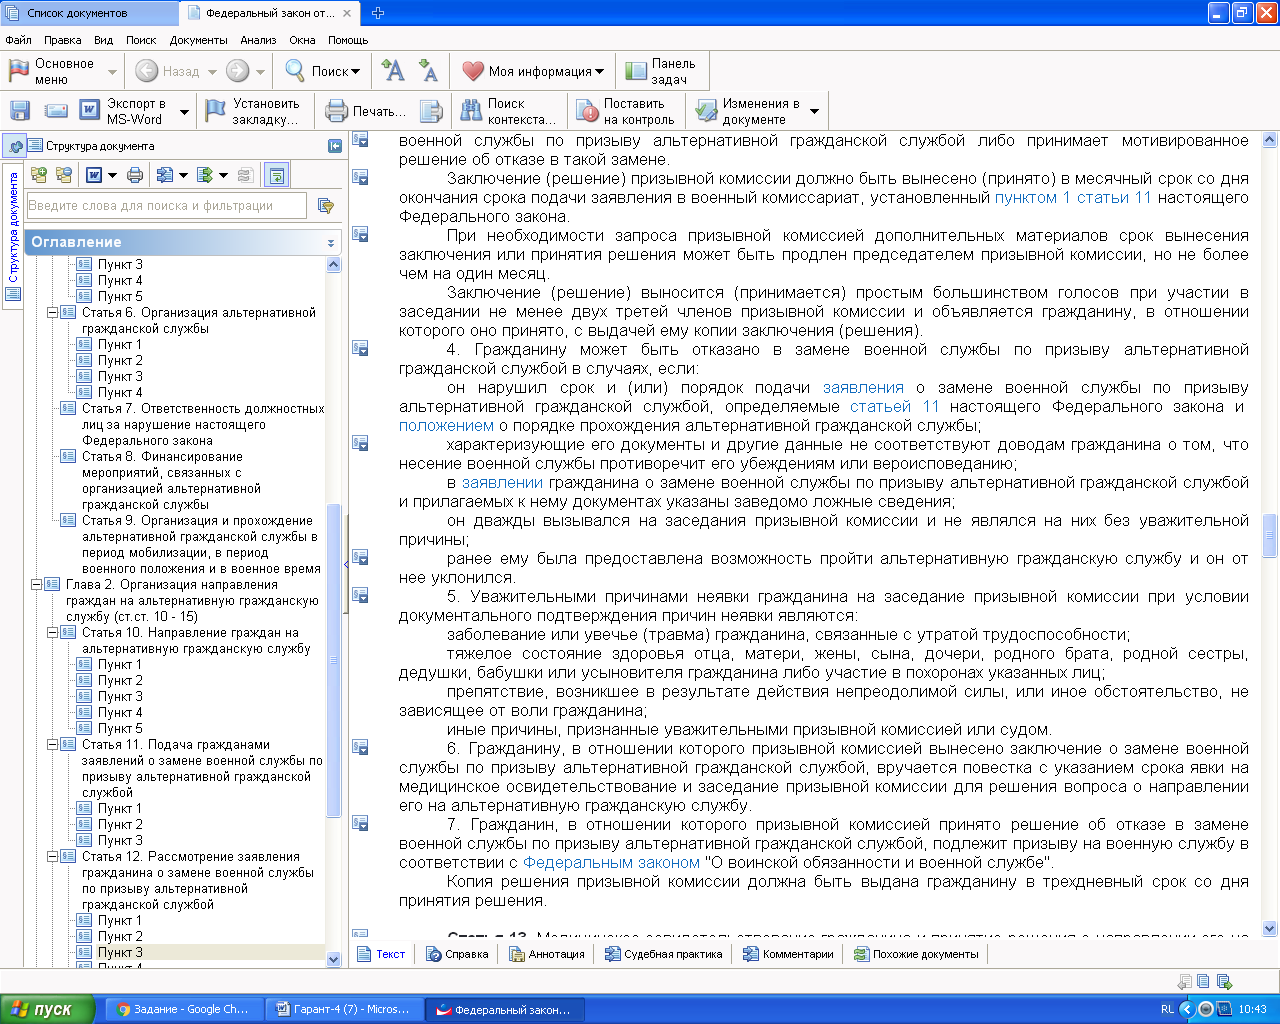Toggle the Панель задач button
This screenshot has height=1024, width=1280.
(661, 71)
